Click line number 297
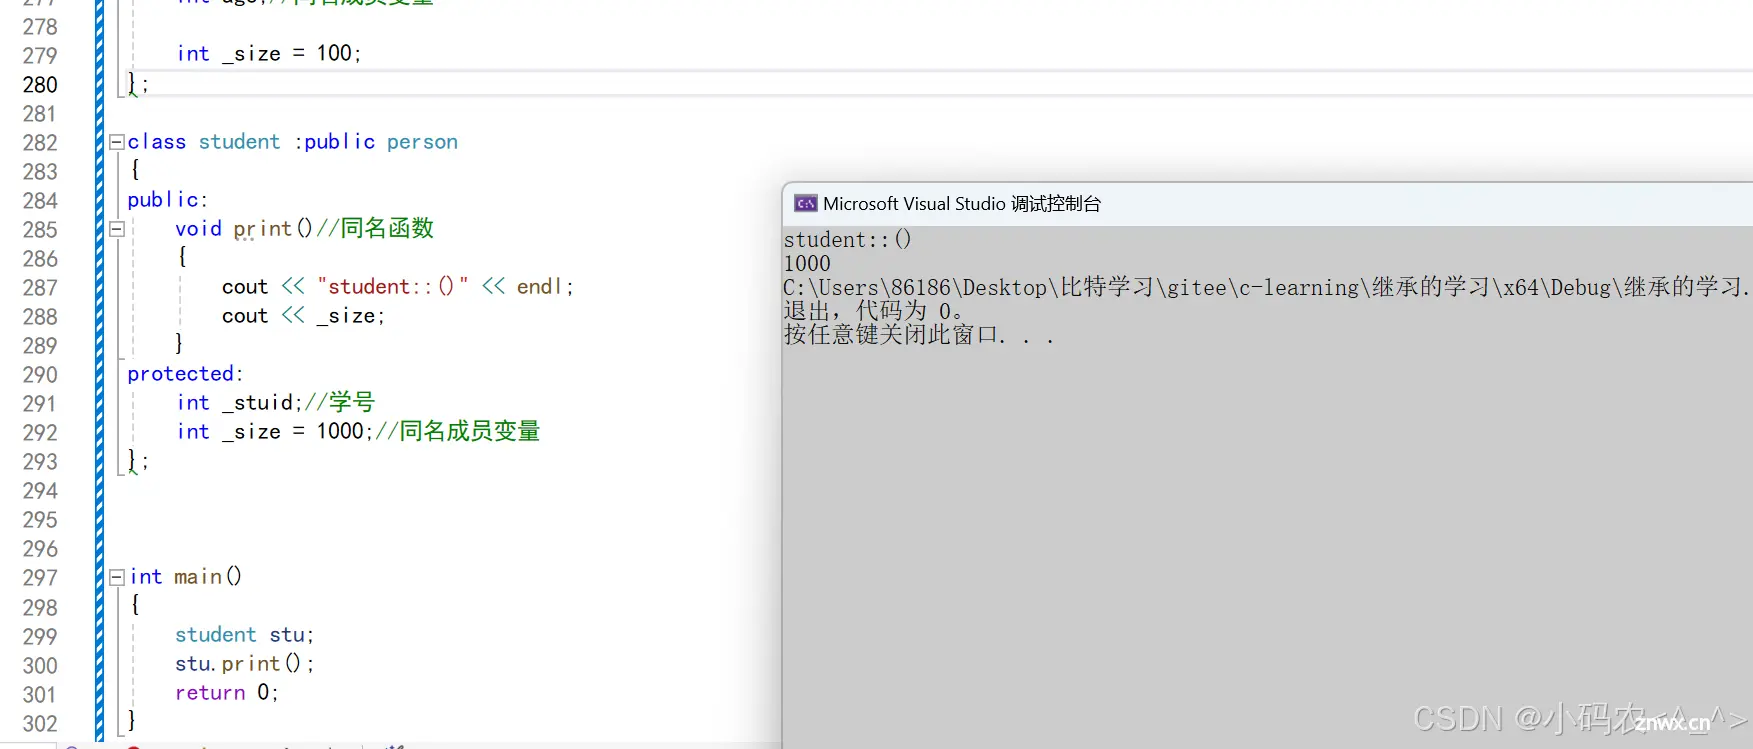This screenshot has height=749, width=1753. [40, 578]
